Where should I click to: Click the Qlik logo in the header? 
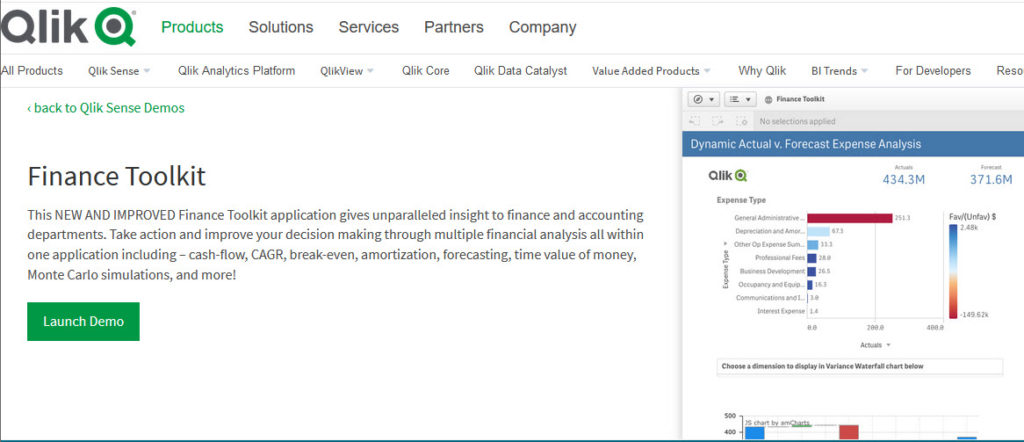[x=68, y=27]
